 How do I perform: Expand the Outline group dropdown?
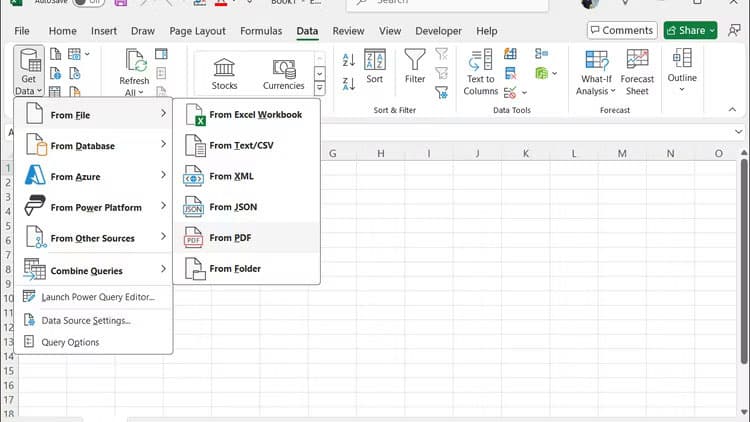click(682, 68)
